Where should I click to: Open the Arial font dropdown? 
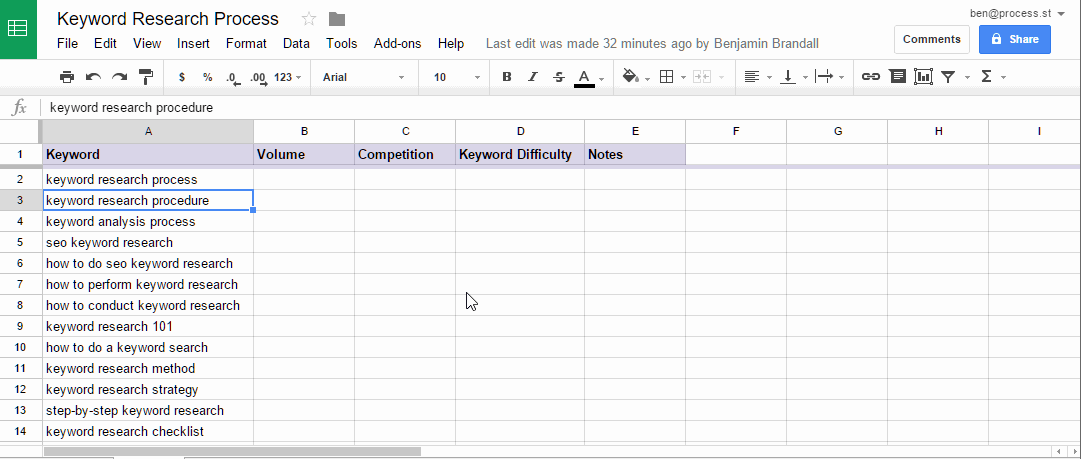[363, 77]
